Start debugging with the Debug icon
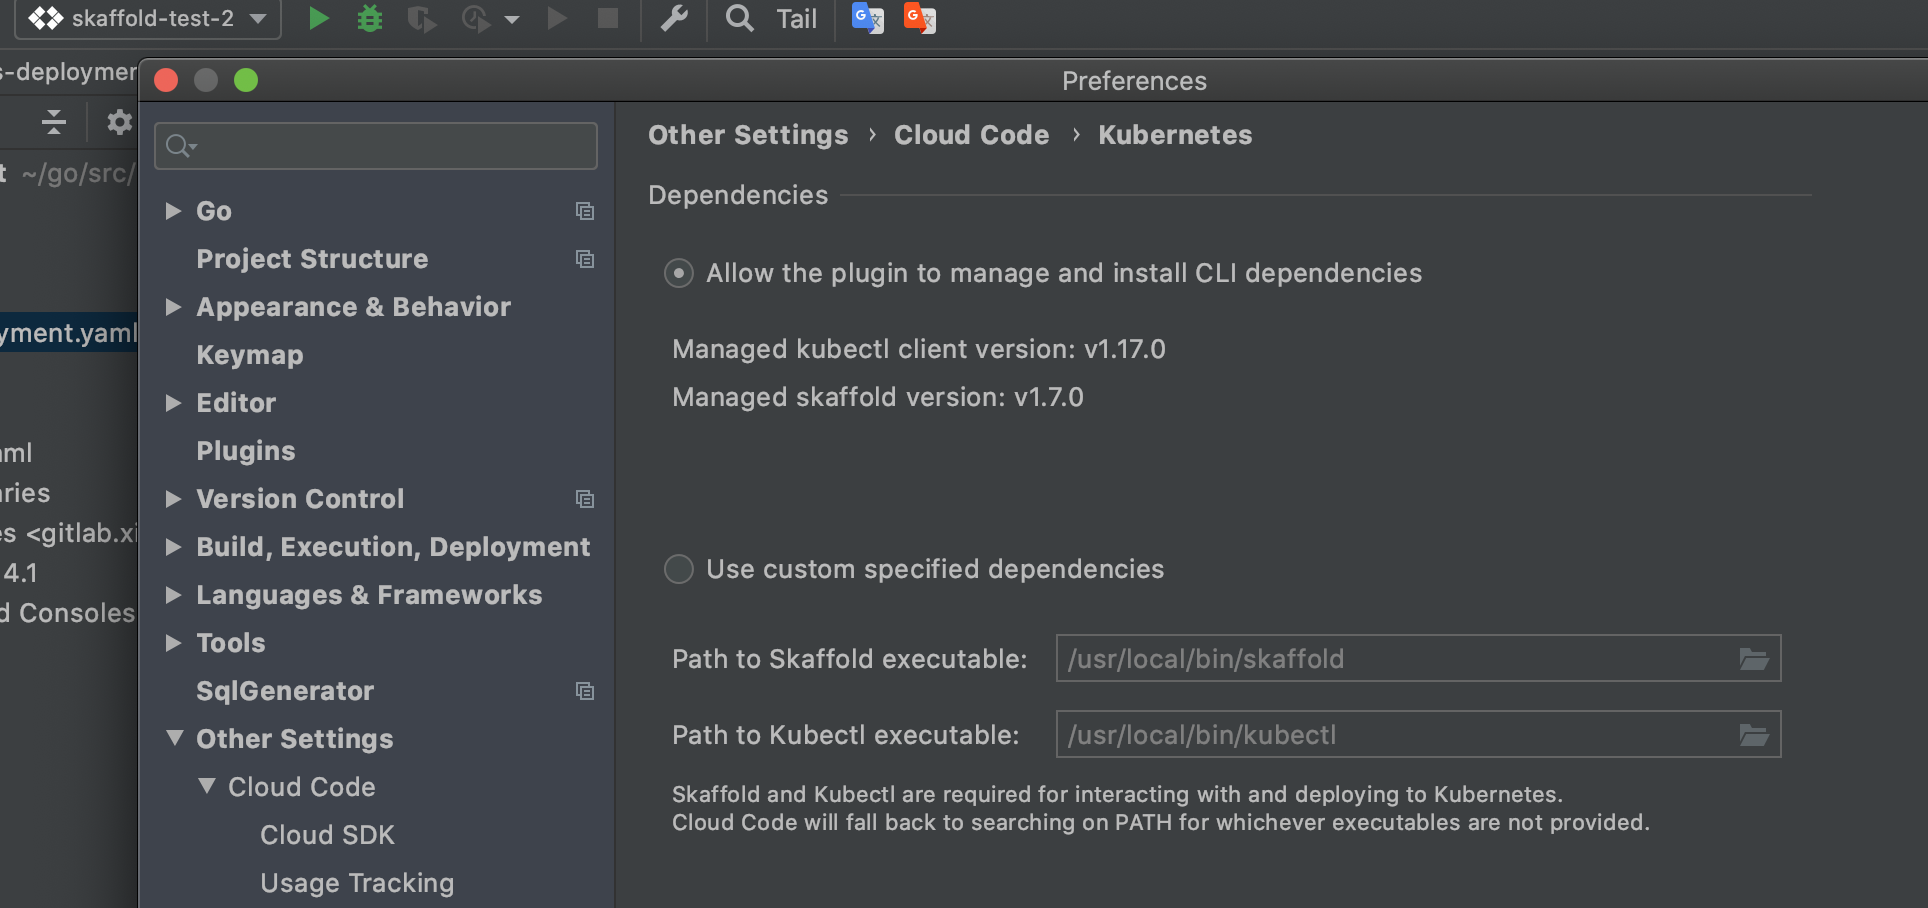Image resolution: width=1928 pixels, height=908 pixels. point(369,18)
